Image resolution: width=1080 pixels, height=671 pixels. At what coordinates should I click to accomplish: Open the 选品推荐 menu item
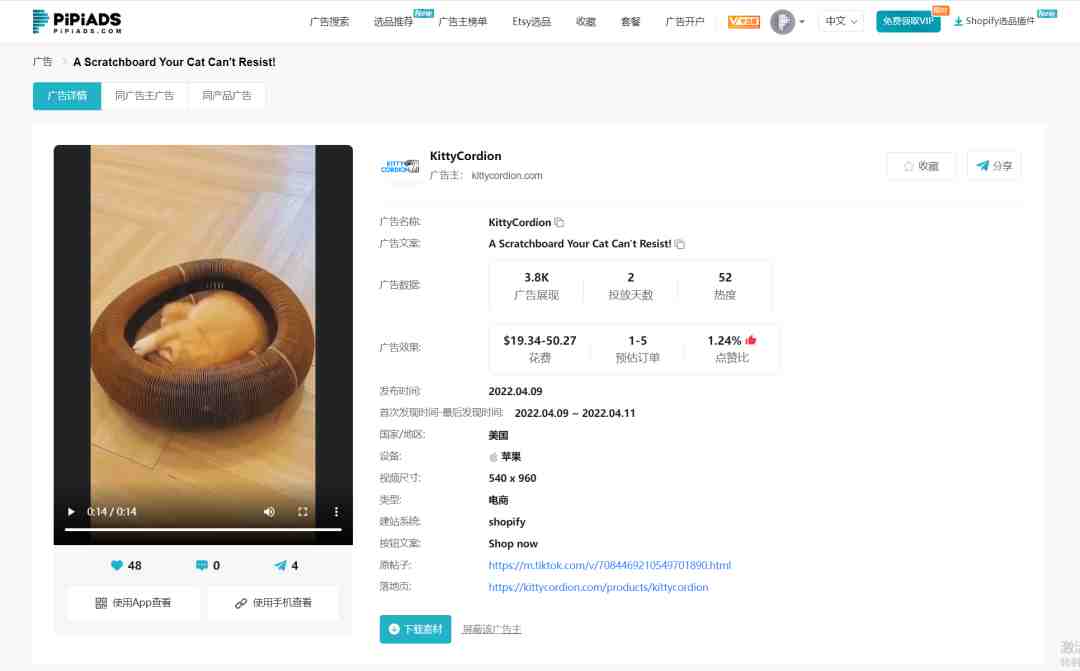(393, 21)
